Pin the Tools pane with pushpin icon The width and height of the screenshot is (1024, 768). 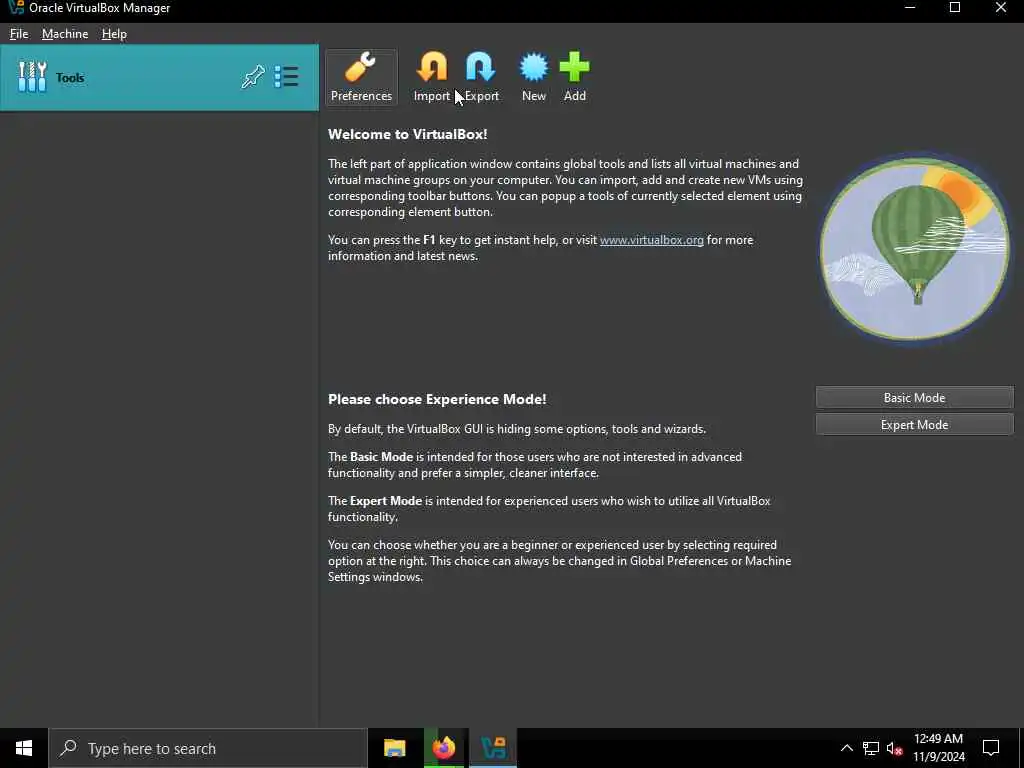pyautogui.click(x=253, y=77)
